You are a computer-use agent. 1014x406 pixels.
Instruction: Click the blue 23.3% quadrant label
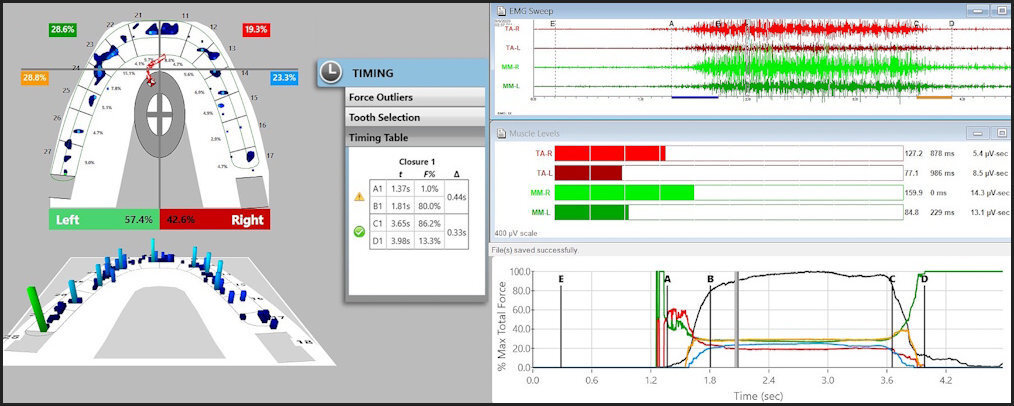tap(284, 77)
